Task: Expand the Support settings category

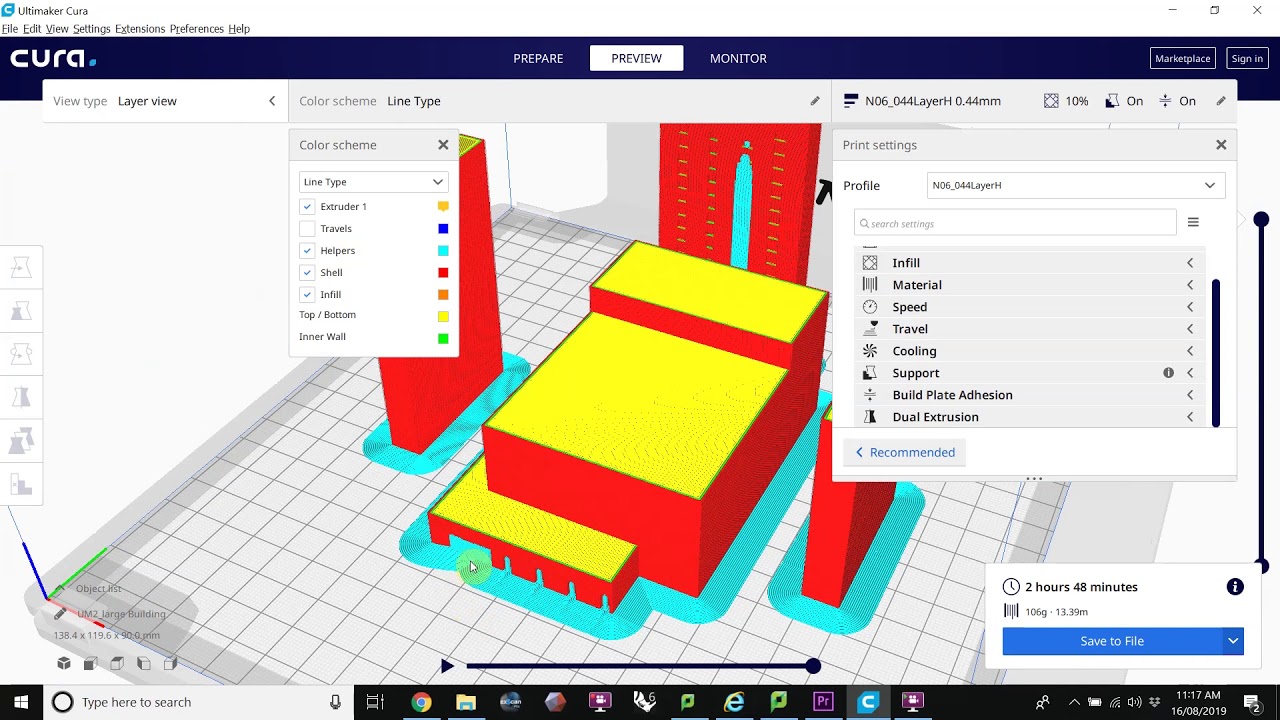Action: [1030, 373]
